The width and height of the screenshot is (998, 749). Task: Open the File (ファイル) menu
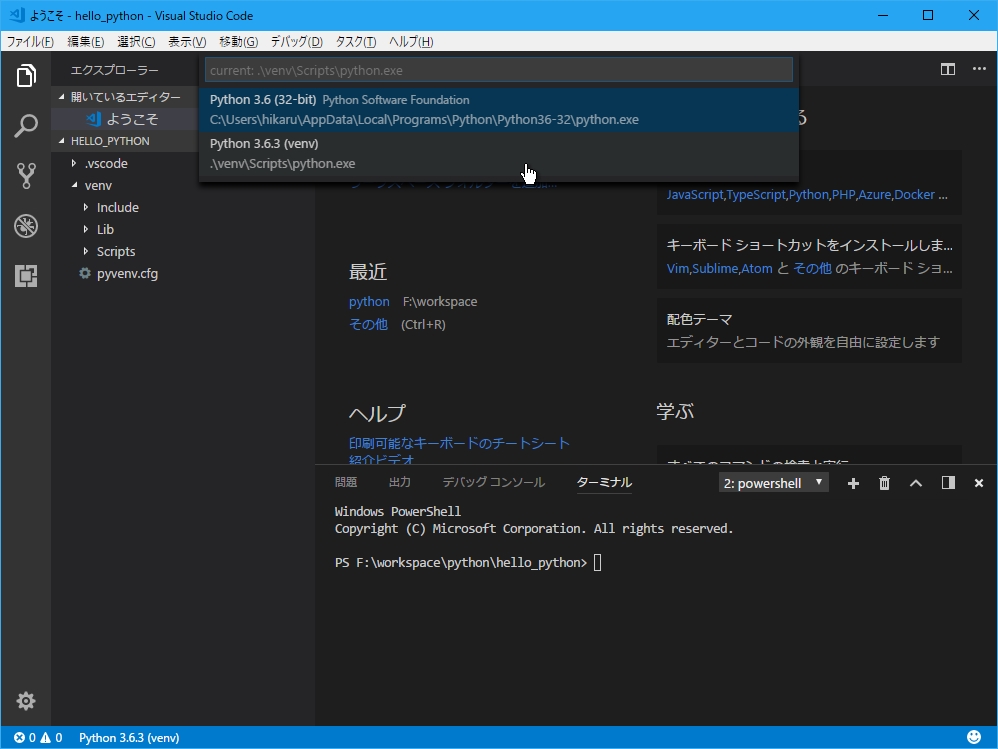click(x=30, y=41)
